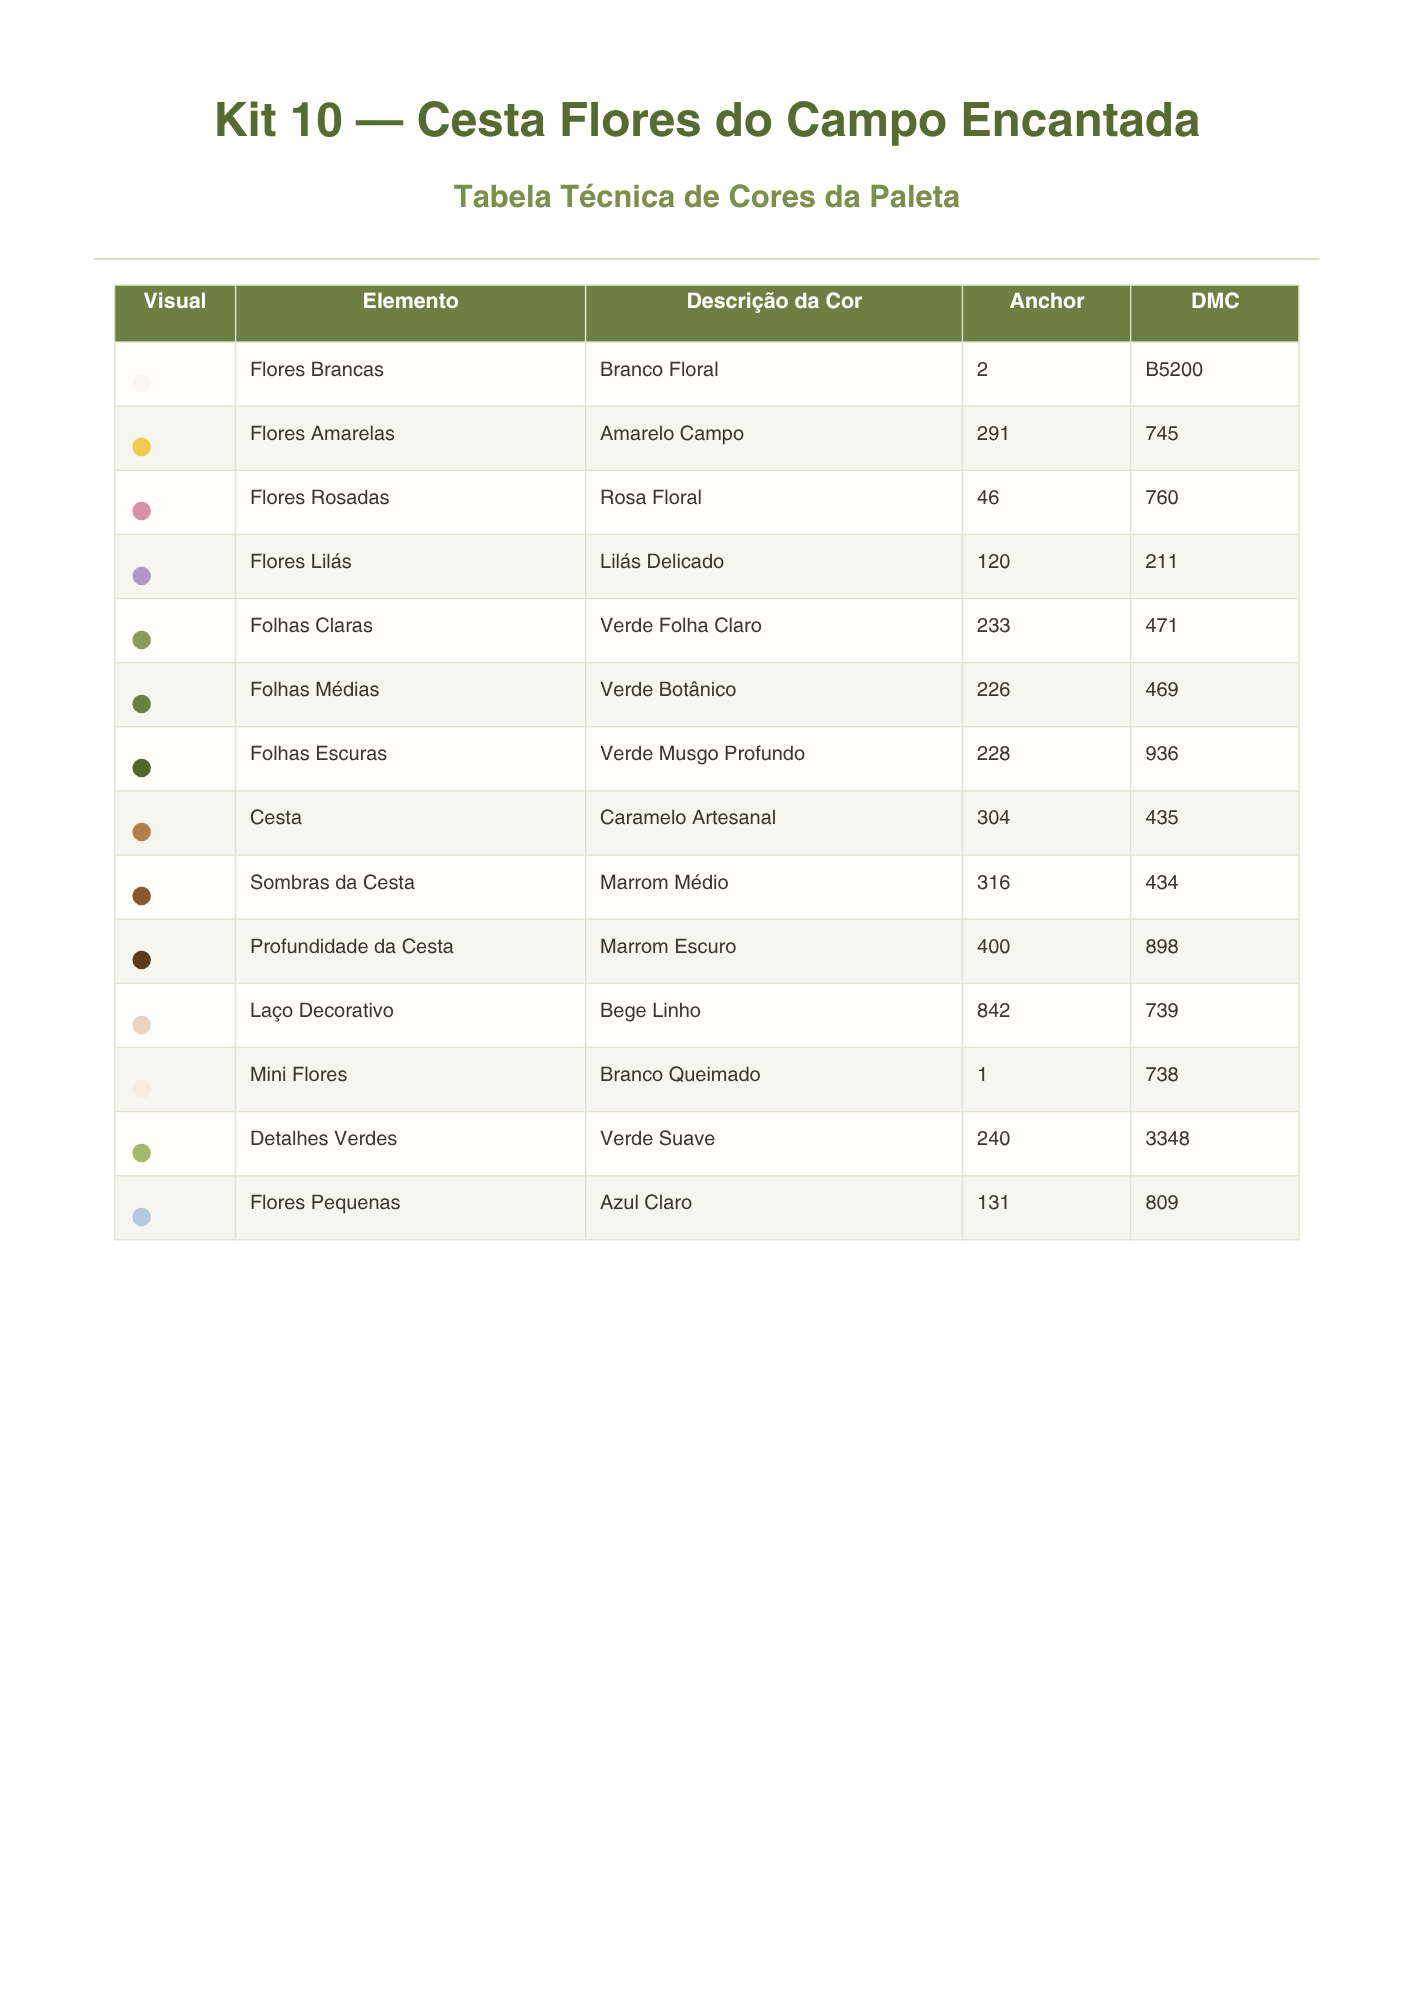Click the pink swatch for Flores Rosadas
1414x2000 pixels.
[x=142, y=511]
